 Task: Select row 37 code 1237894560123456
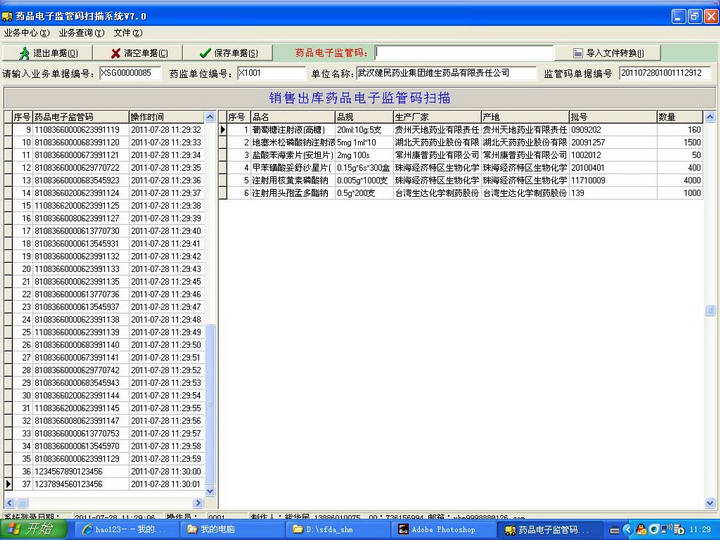click(69, 484)
